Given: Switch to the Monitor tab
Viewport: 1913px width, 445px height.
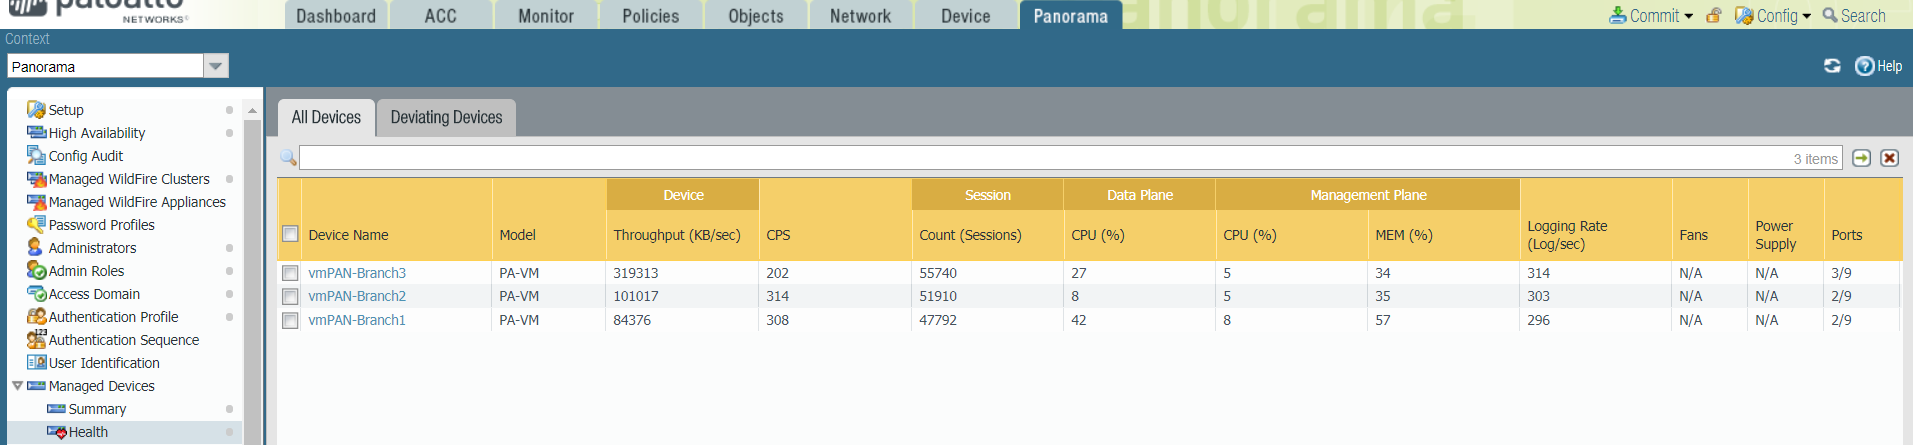Looking at the screenshot, I should coord(546,16).
